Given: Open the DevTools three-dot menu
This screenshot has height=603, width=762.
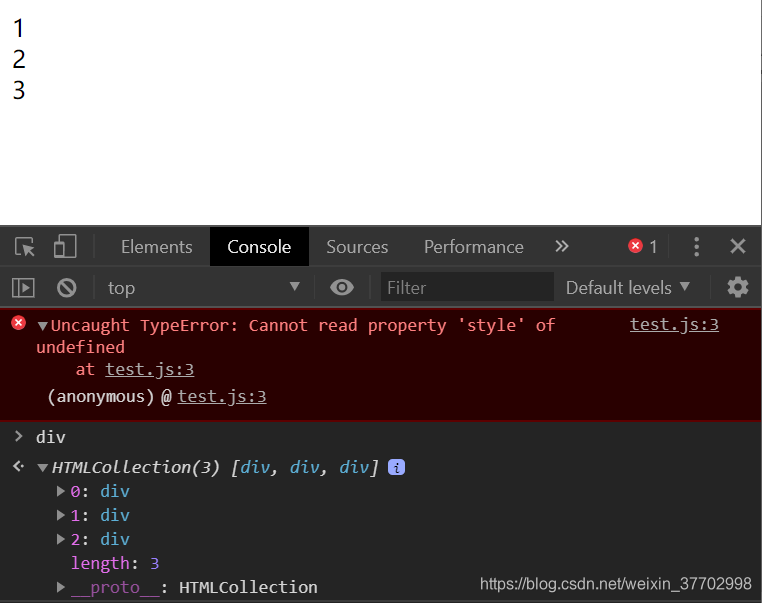Looking at the screenshot, I should [696, 247].
